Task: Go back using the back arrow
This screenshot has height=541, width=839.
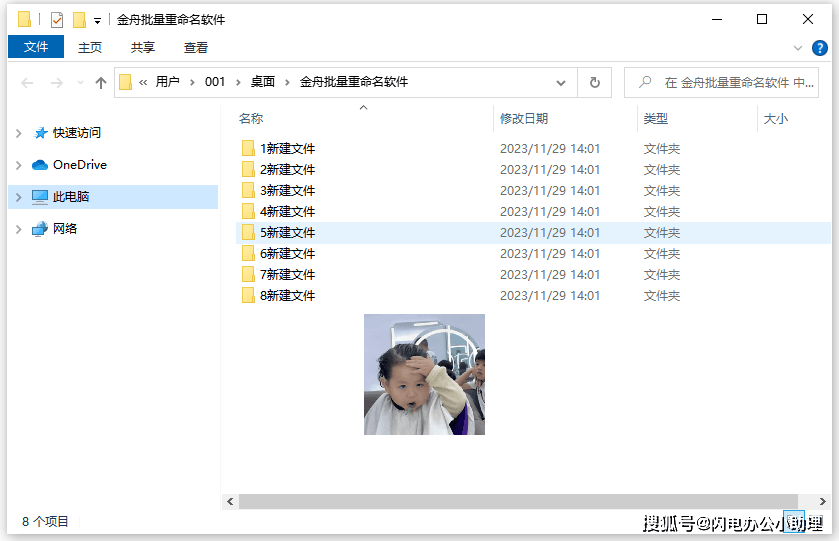Action: (27, 83)
